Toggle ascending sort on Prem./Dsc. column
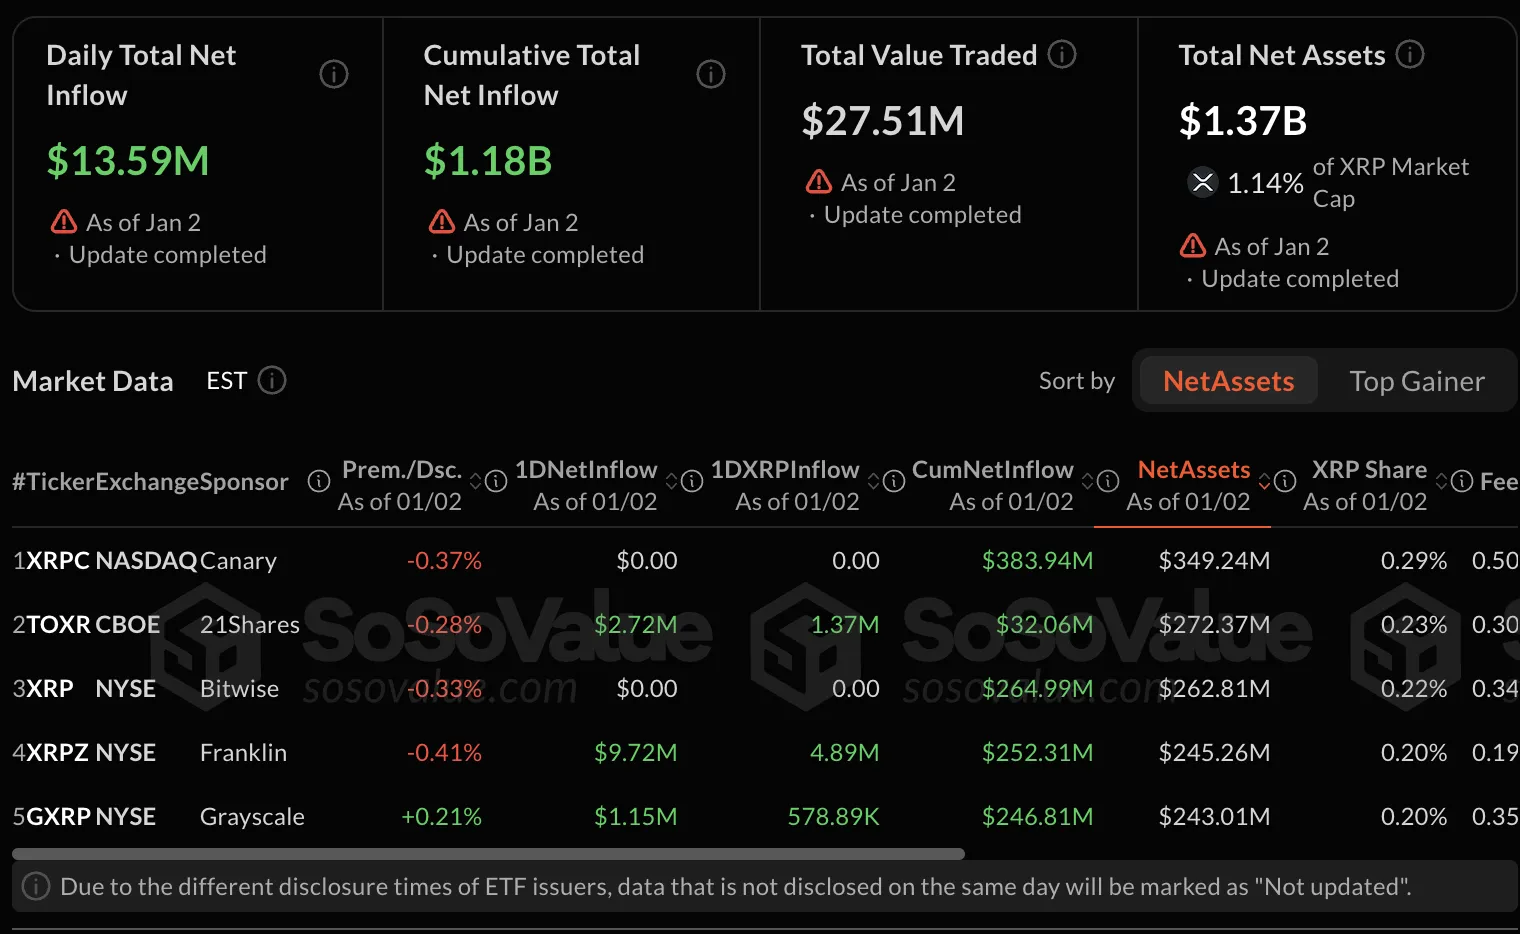 tap(478, 481)
